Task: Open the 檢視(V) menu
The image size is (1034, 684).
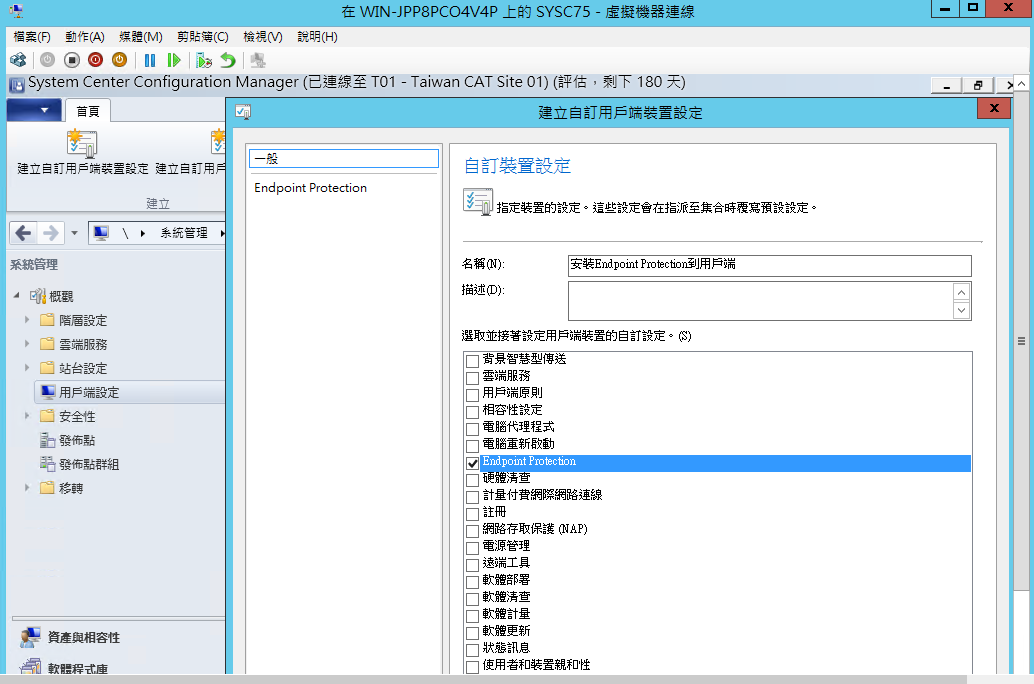Action: [262, 37]
